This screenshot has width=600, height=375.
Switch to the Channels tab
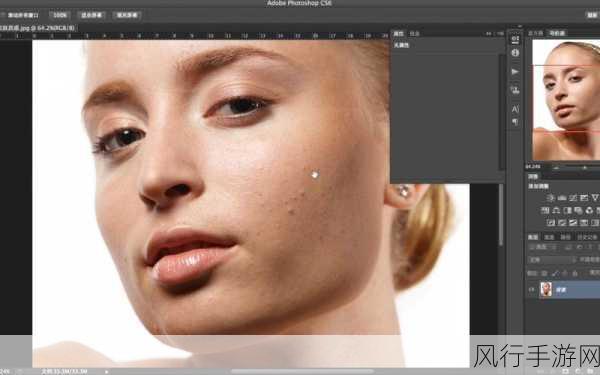(x=549, y=237)
